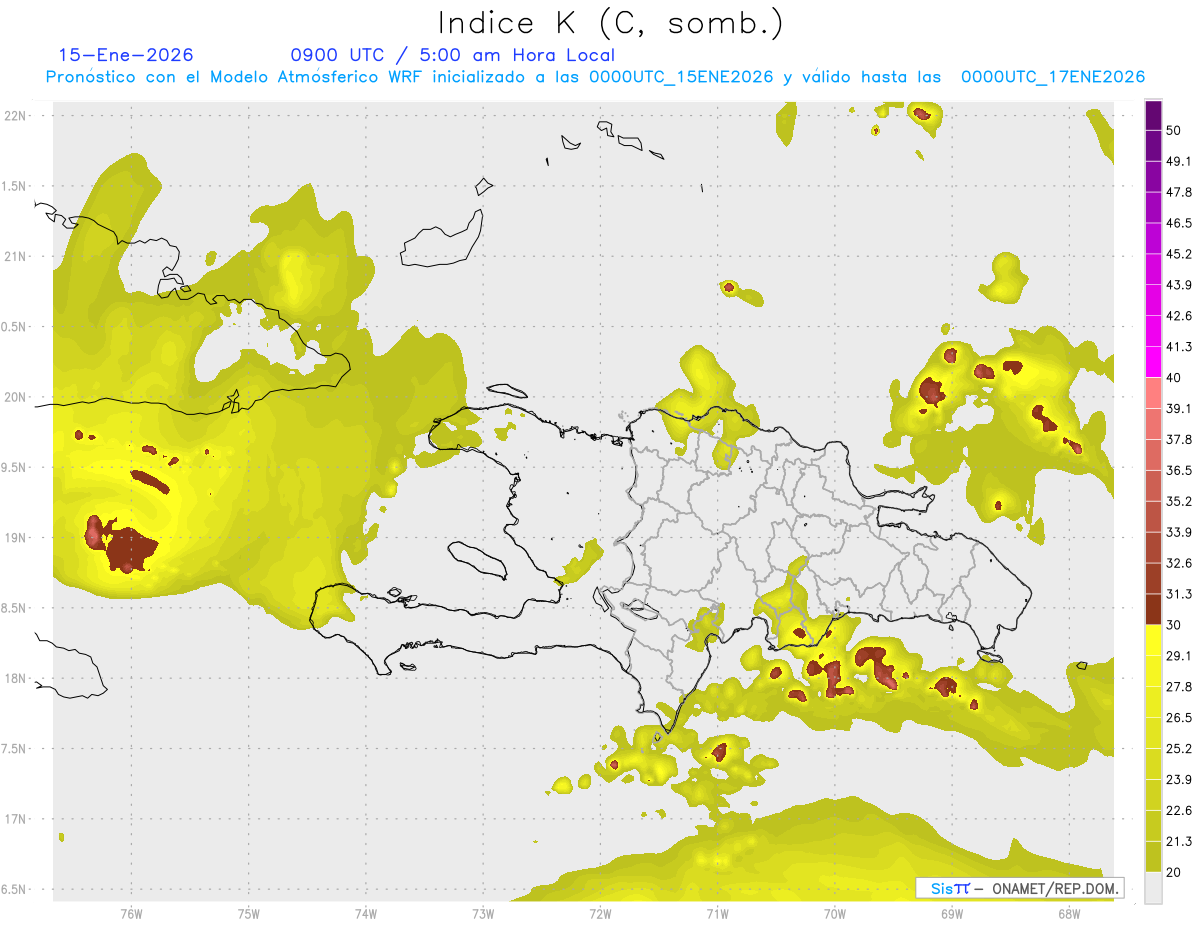Click the colorbar value '46.5'
Screen dimensions: 1200x927
coord(1180,223)
